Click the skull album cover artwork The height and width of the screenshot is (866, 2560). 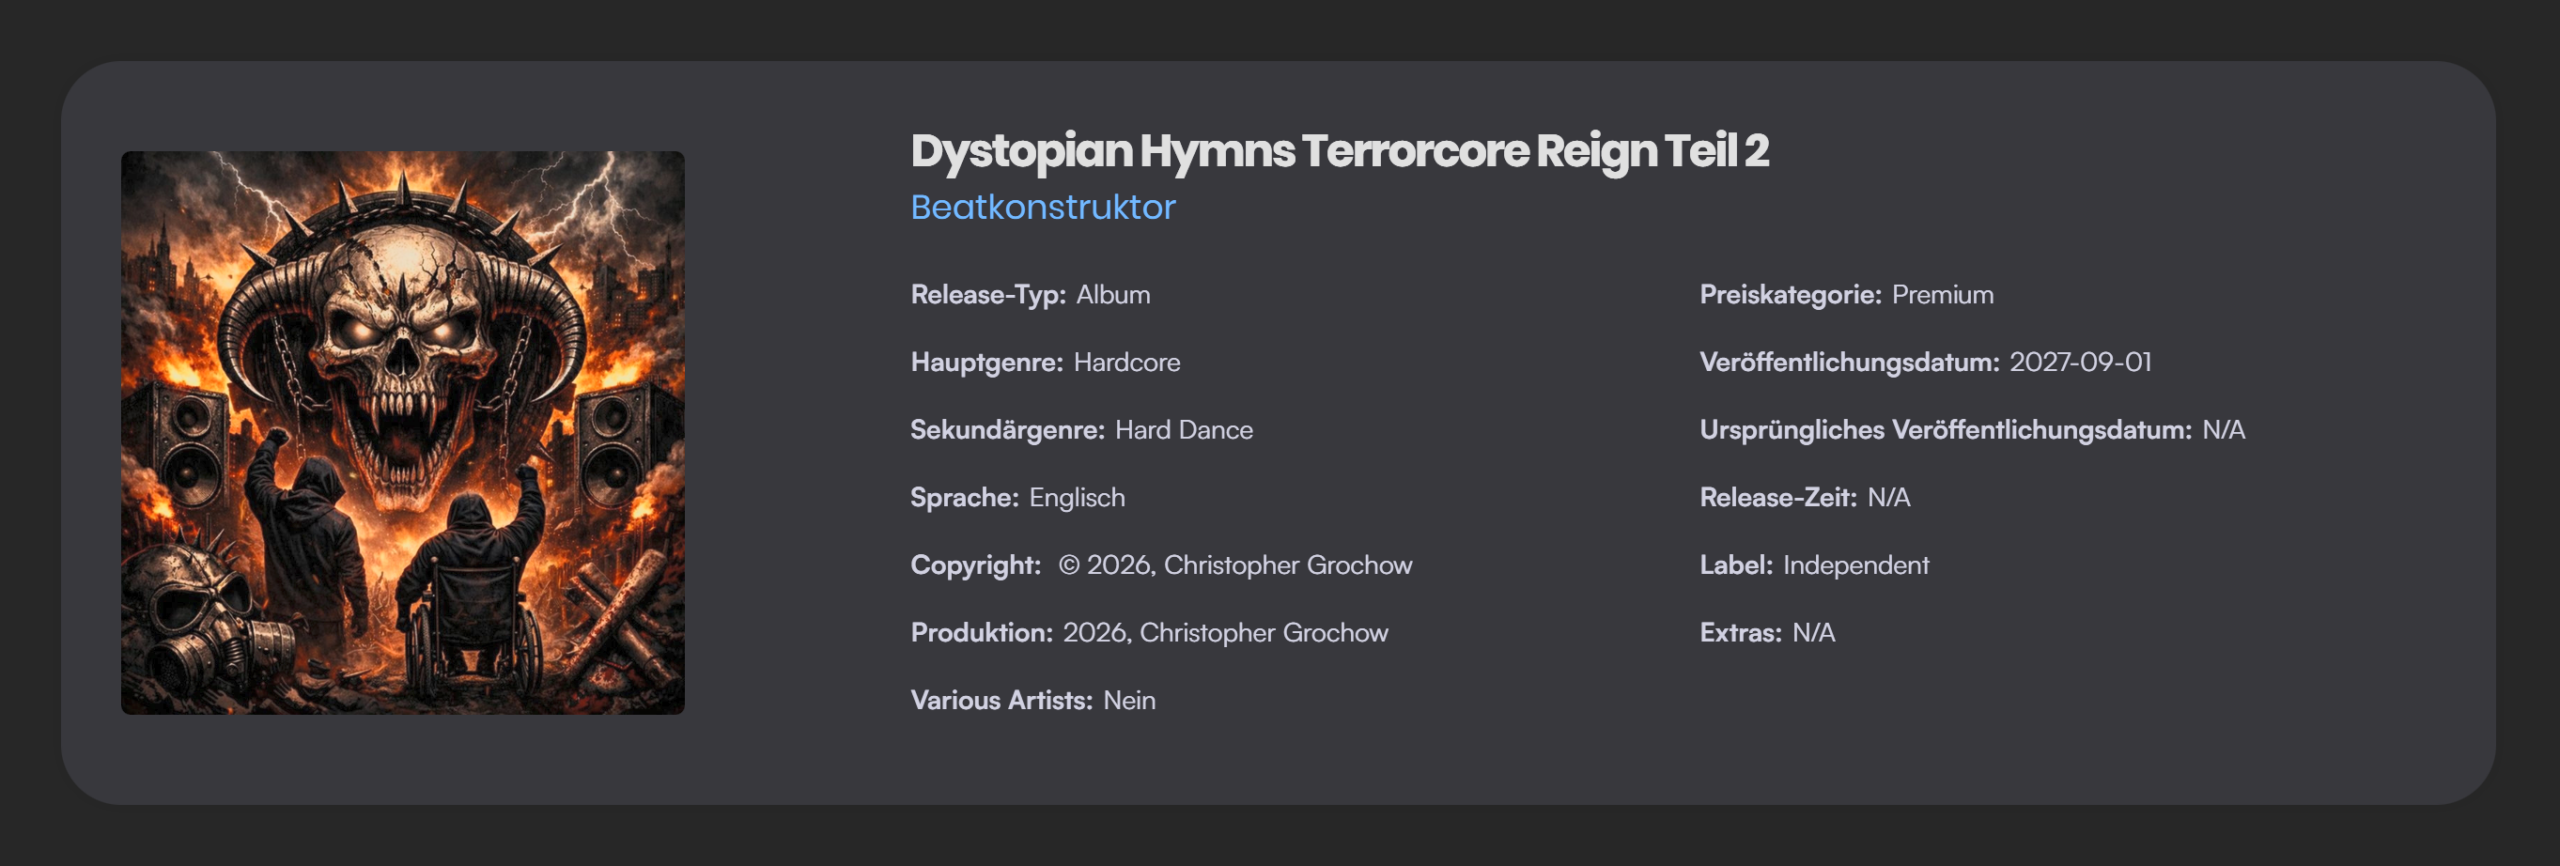pyautogui.click(x=402, y=432)
